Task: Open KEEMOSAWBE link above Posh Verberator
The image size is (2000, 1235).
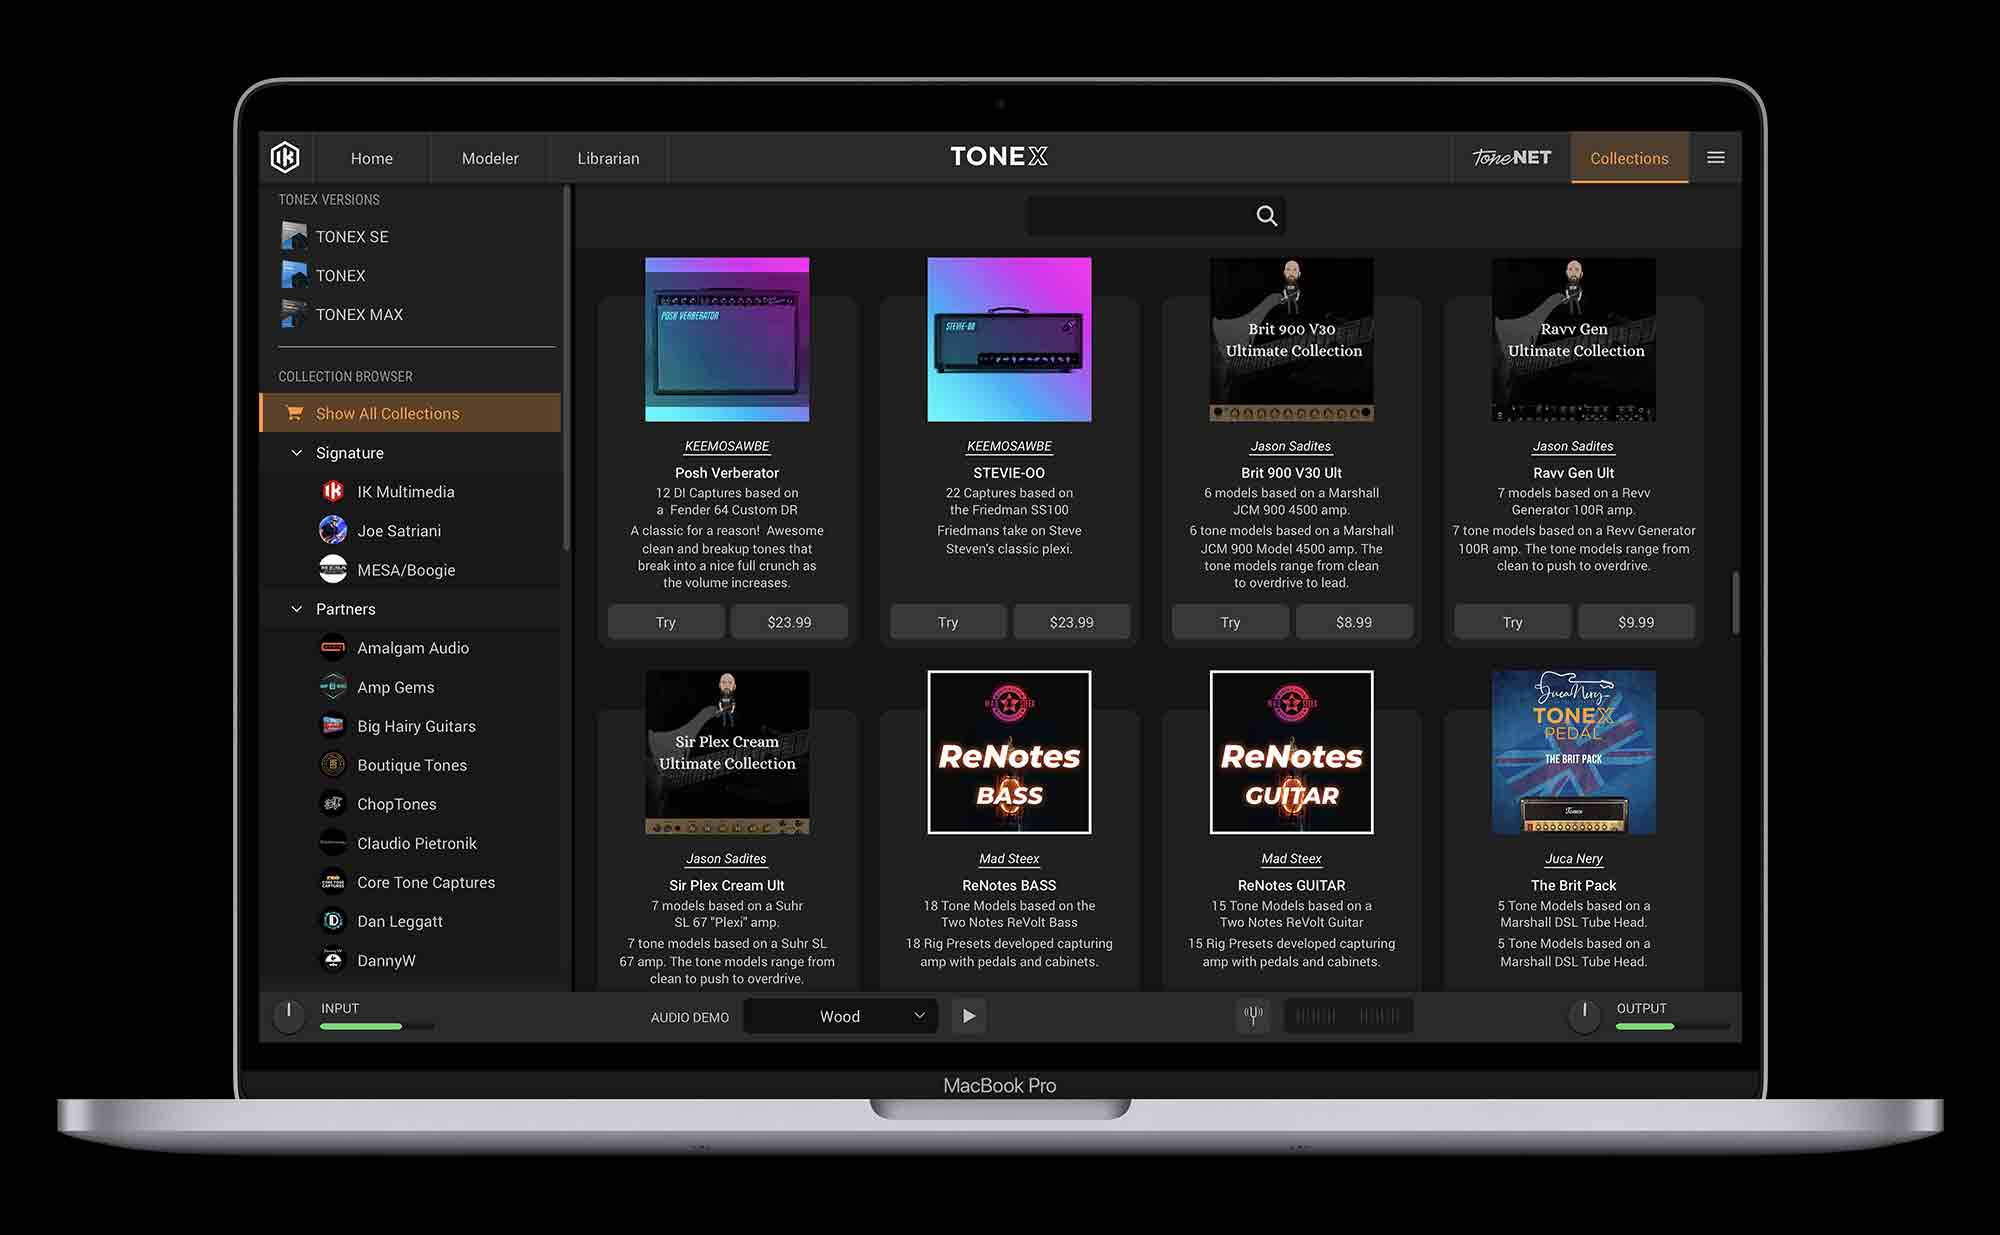Action: 727,446
